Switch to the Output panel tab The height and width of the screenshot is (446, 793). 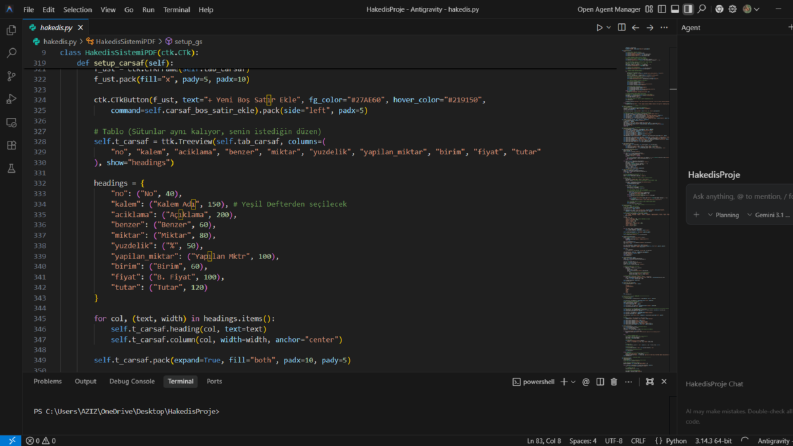tap(85, 381)
